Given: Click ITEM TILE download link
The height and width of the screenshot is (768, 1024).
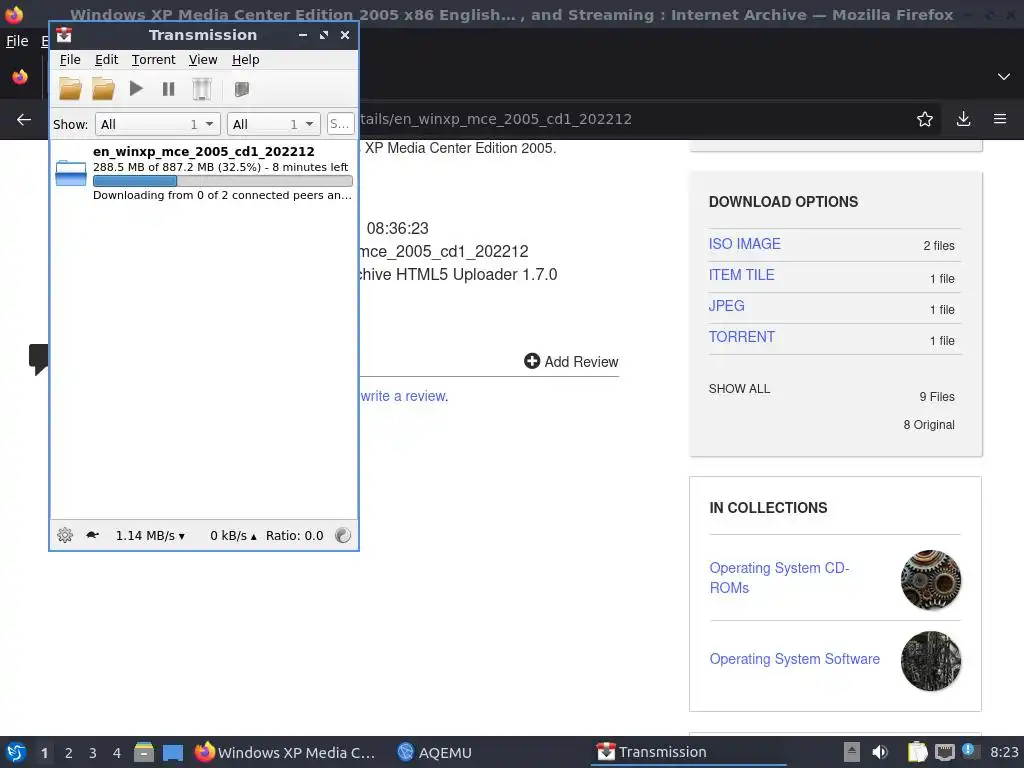Looking at the screenshot, I should click(741, 275).
